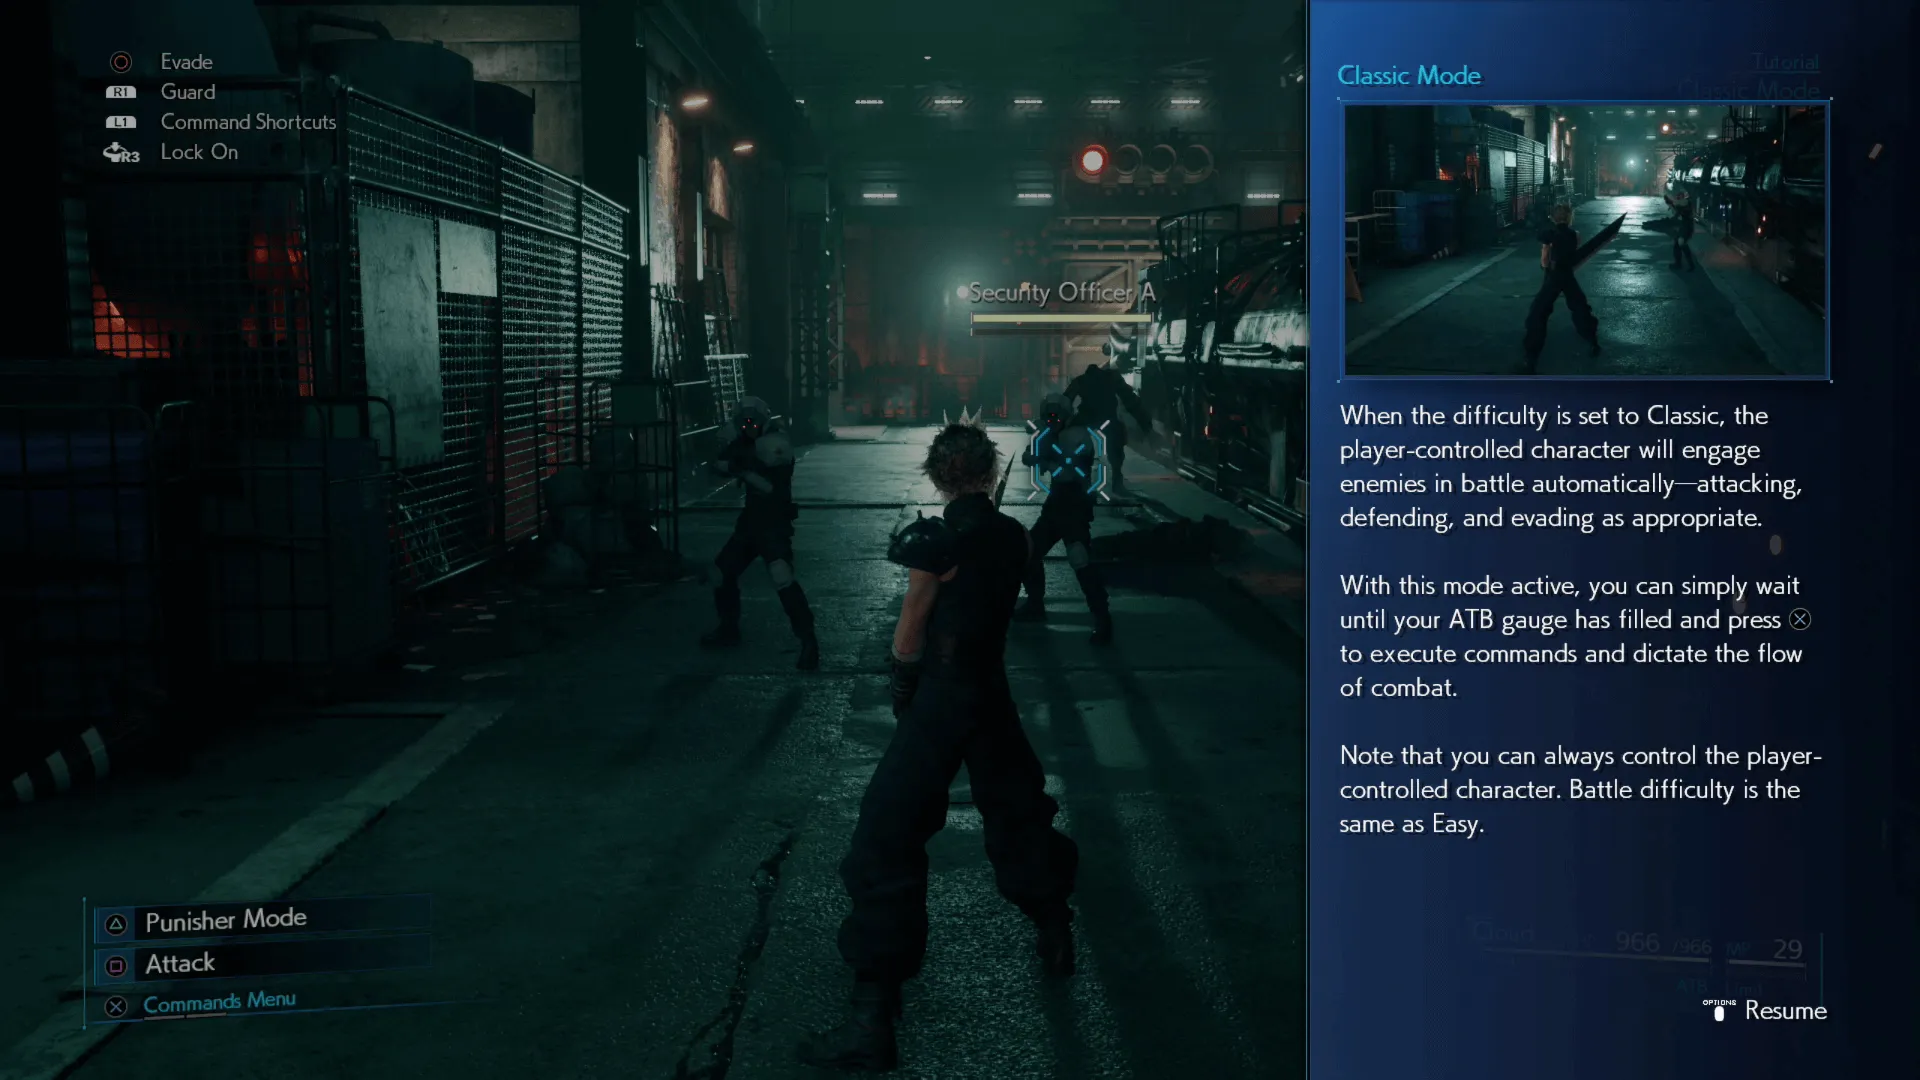Click the blue lock-on target reticle
Screen dimensions: 1920x1080
click(1068, 461)
